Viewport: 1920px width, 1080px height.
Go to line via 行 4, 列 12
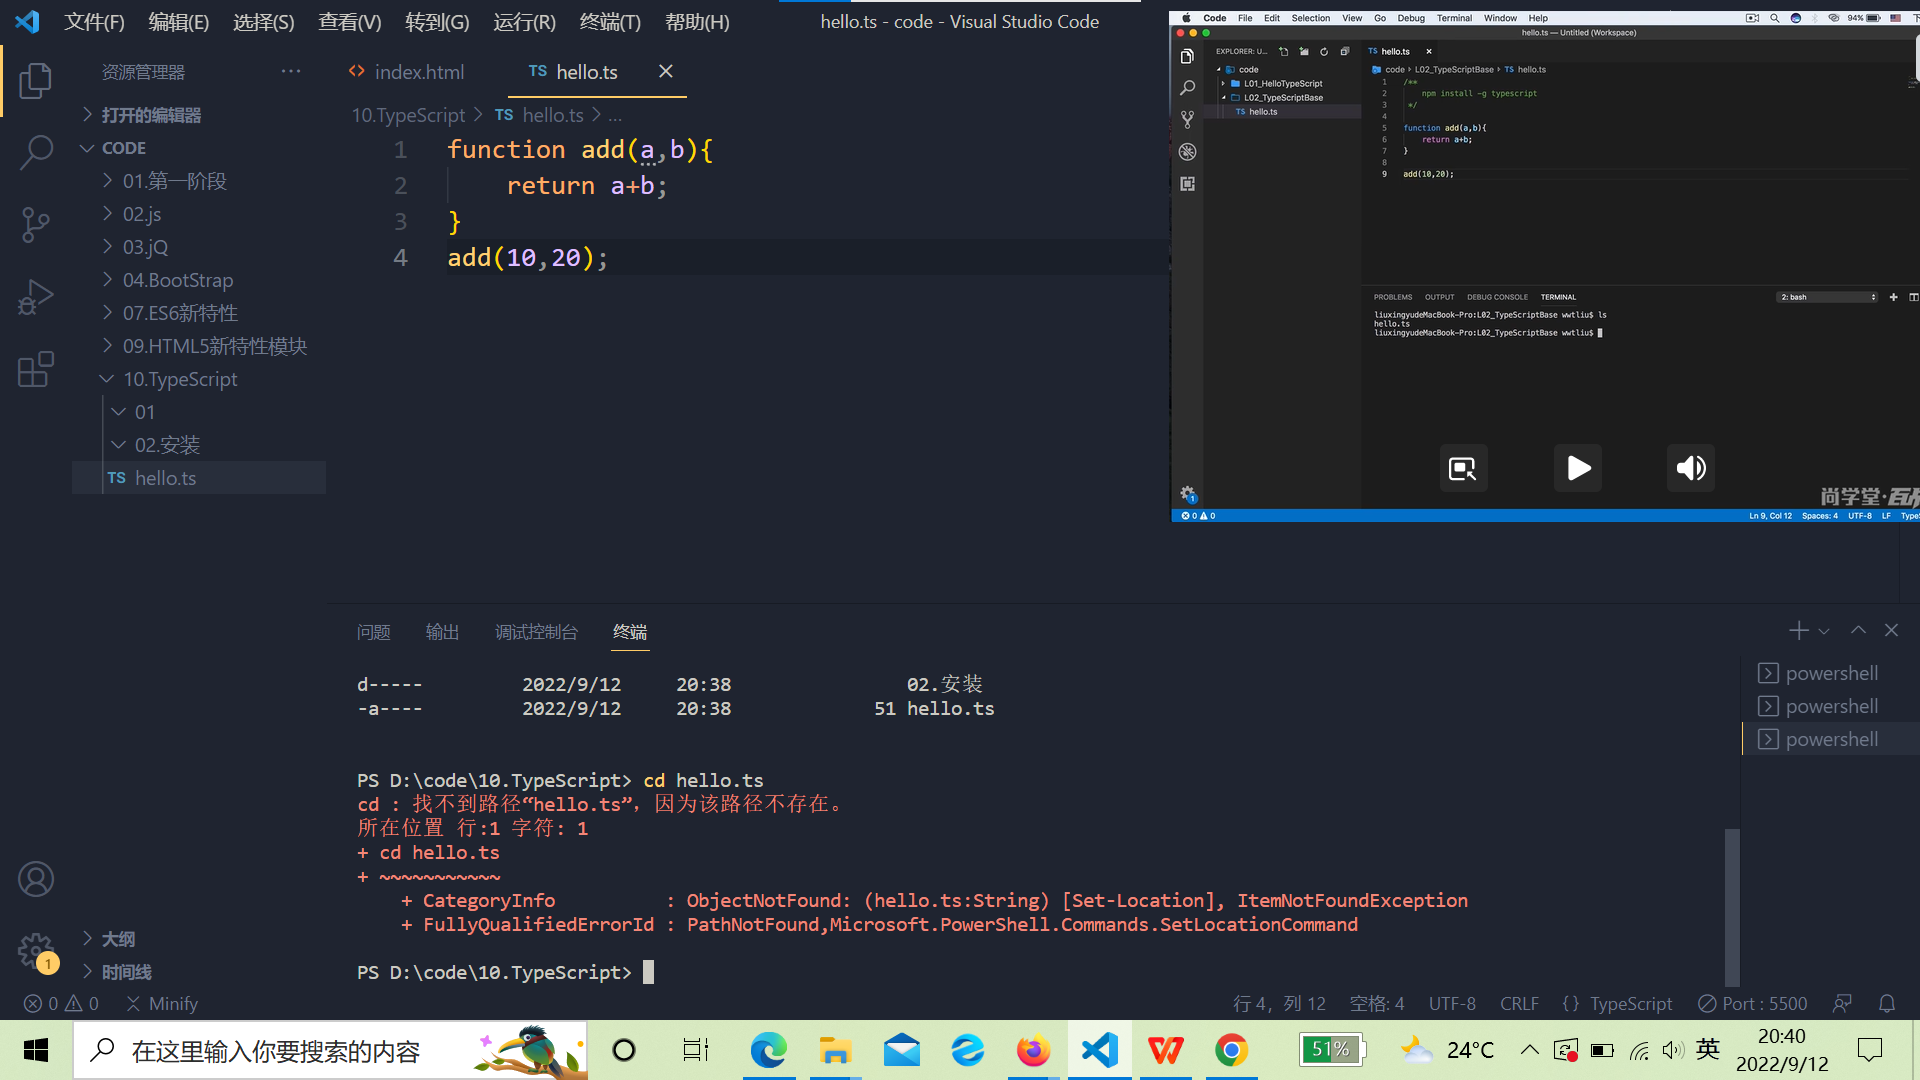click(x=1279, y=1003)
